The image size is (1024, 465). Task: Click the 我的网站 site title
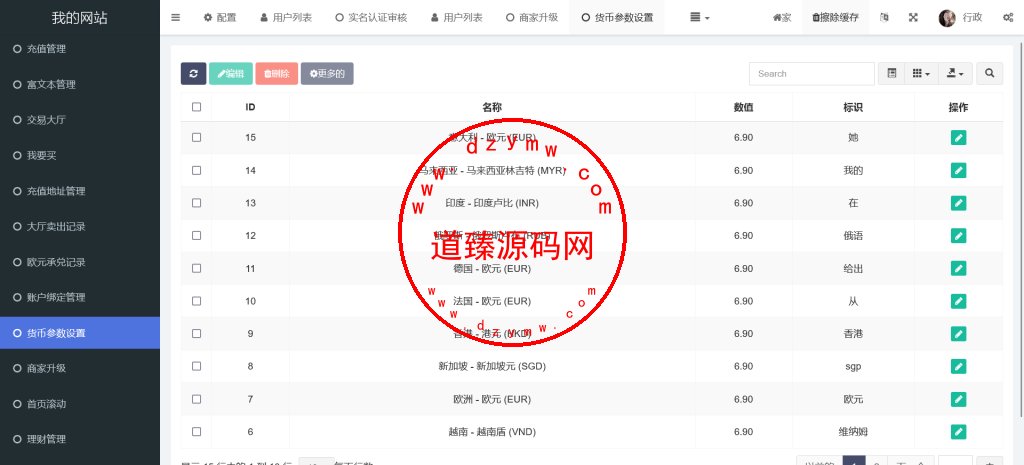click(x=80, y=18)
